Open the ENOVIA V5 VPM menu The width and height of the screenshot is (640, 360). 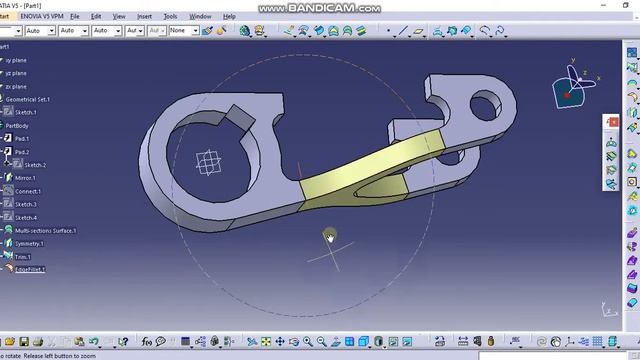coord(42,16)
